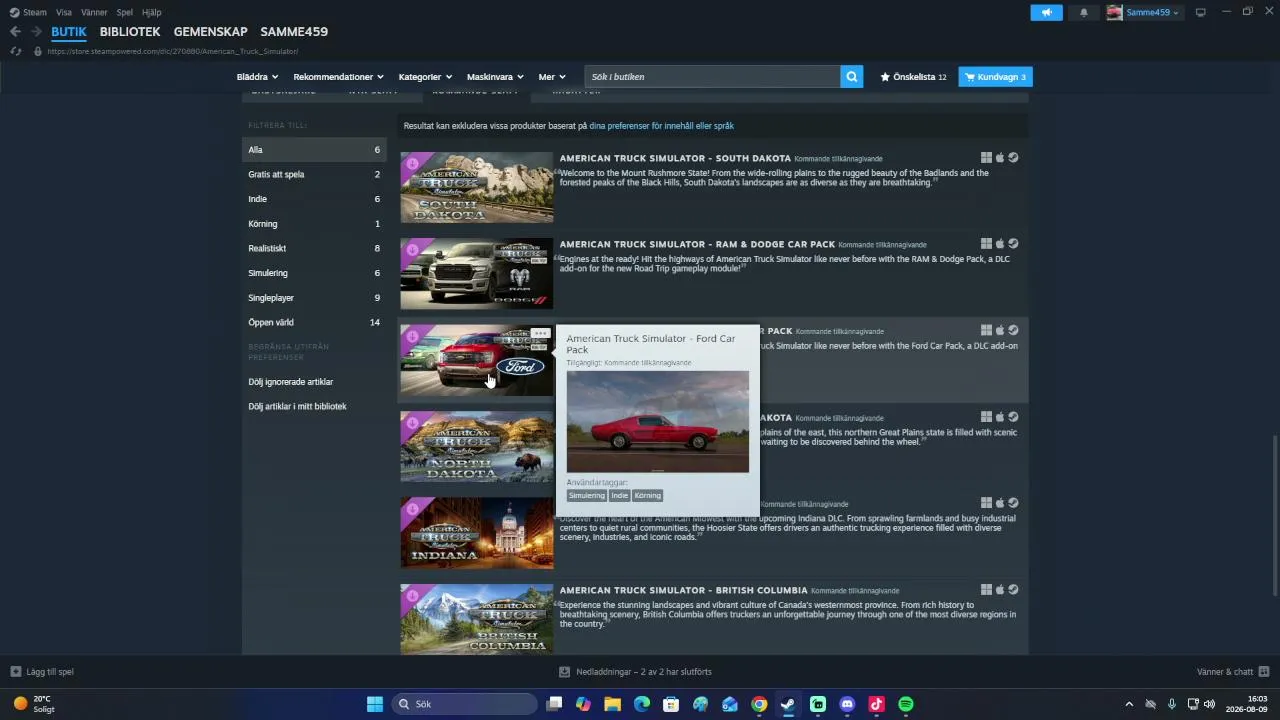The width and height of the screenshot is (1280, 720).
Task: Open the Samme459 account dropdown
Action: click(1143, 12)
